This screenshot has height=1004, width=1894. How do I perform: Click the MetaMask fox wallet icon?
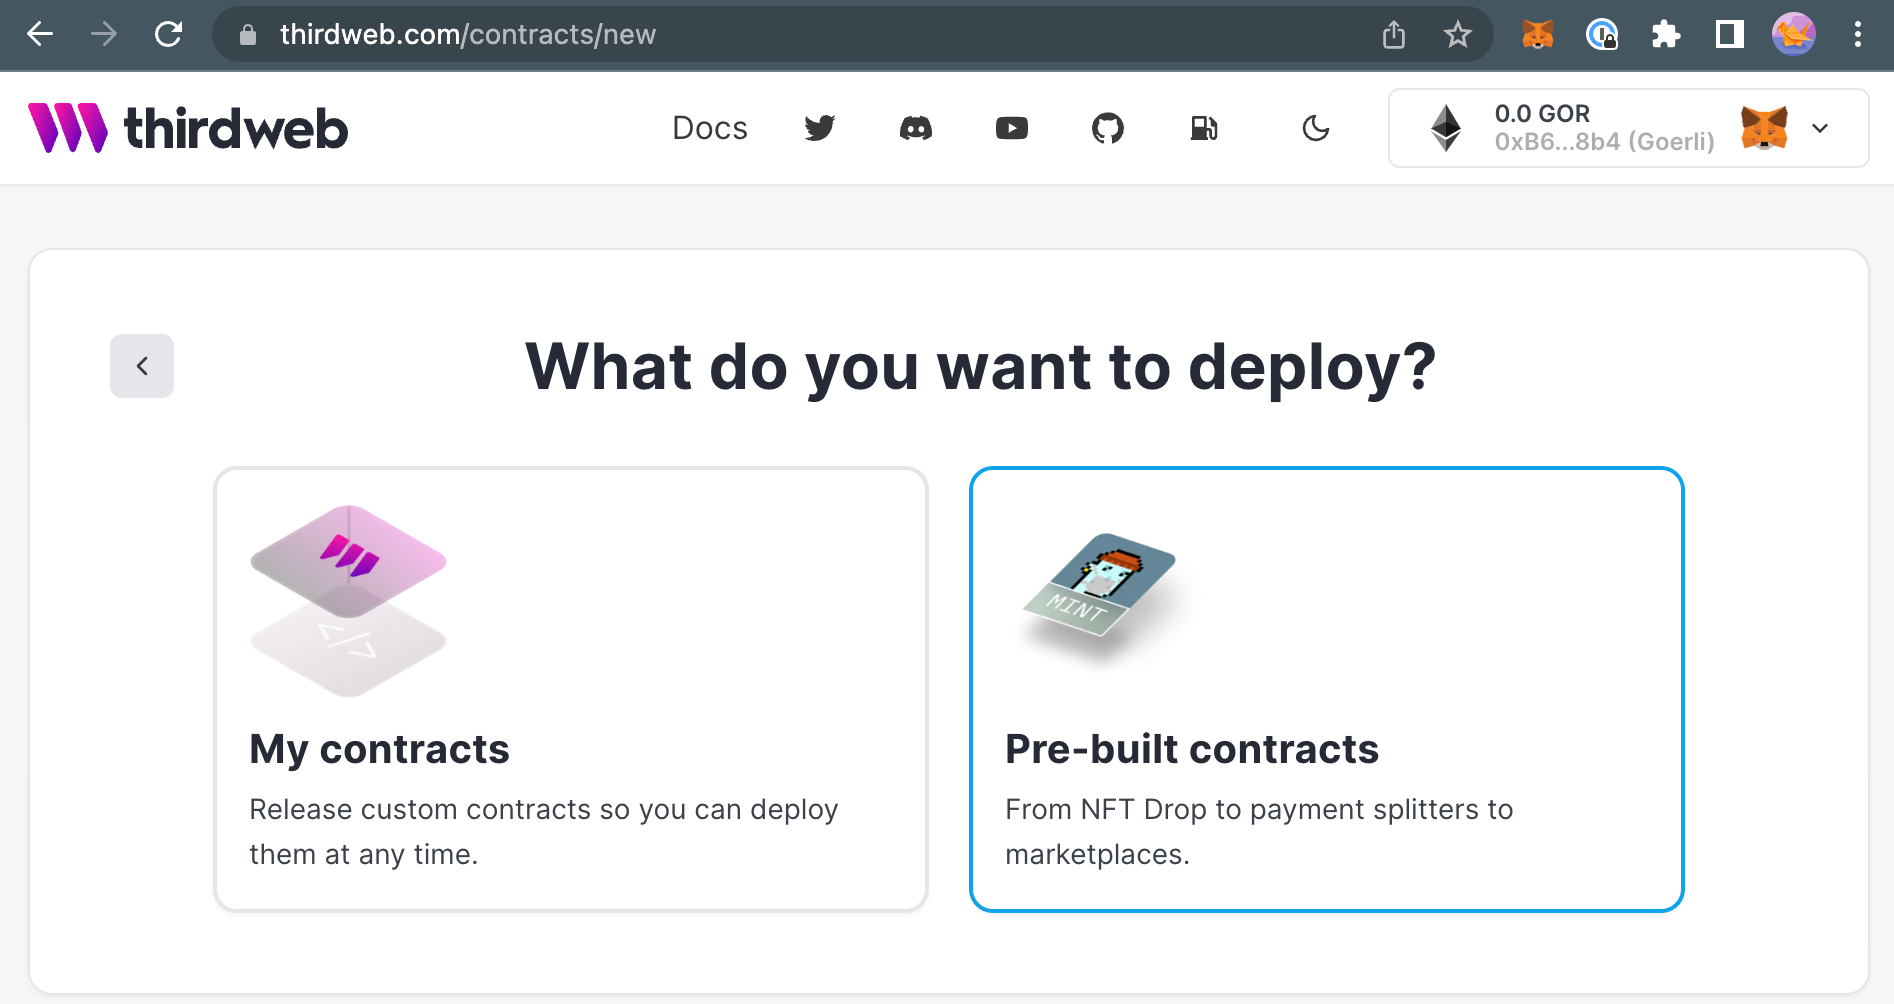click(1766, 127)
